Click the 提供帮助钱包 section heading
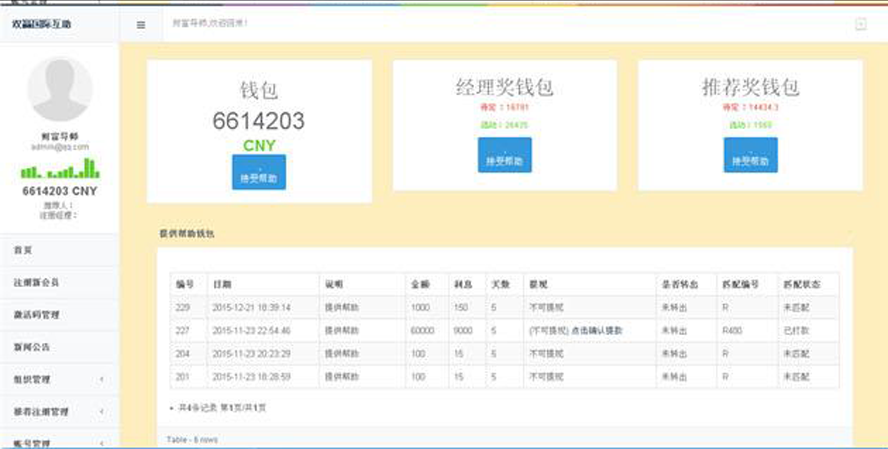This screenshot has height=449, width=888. pos(187,233)
